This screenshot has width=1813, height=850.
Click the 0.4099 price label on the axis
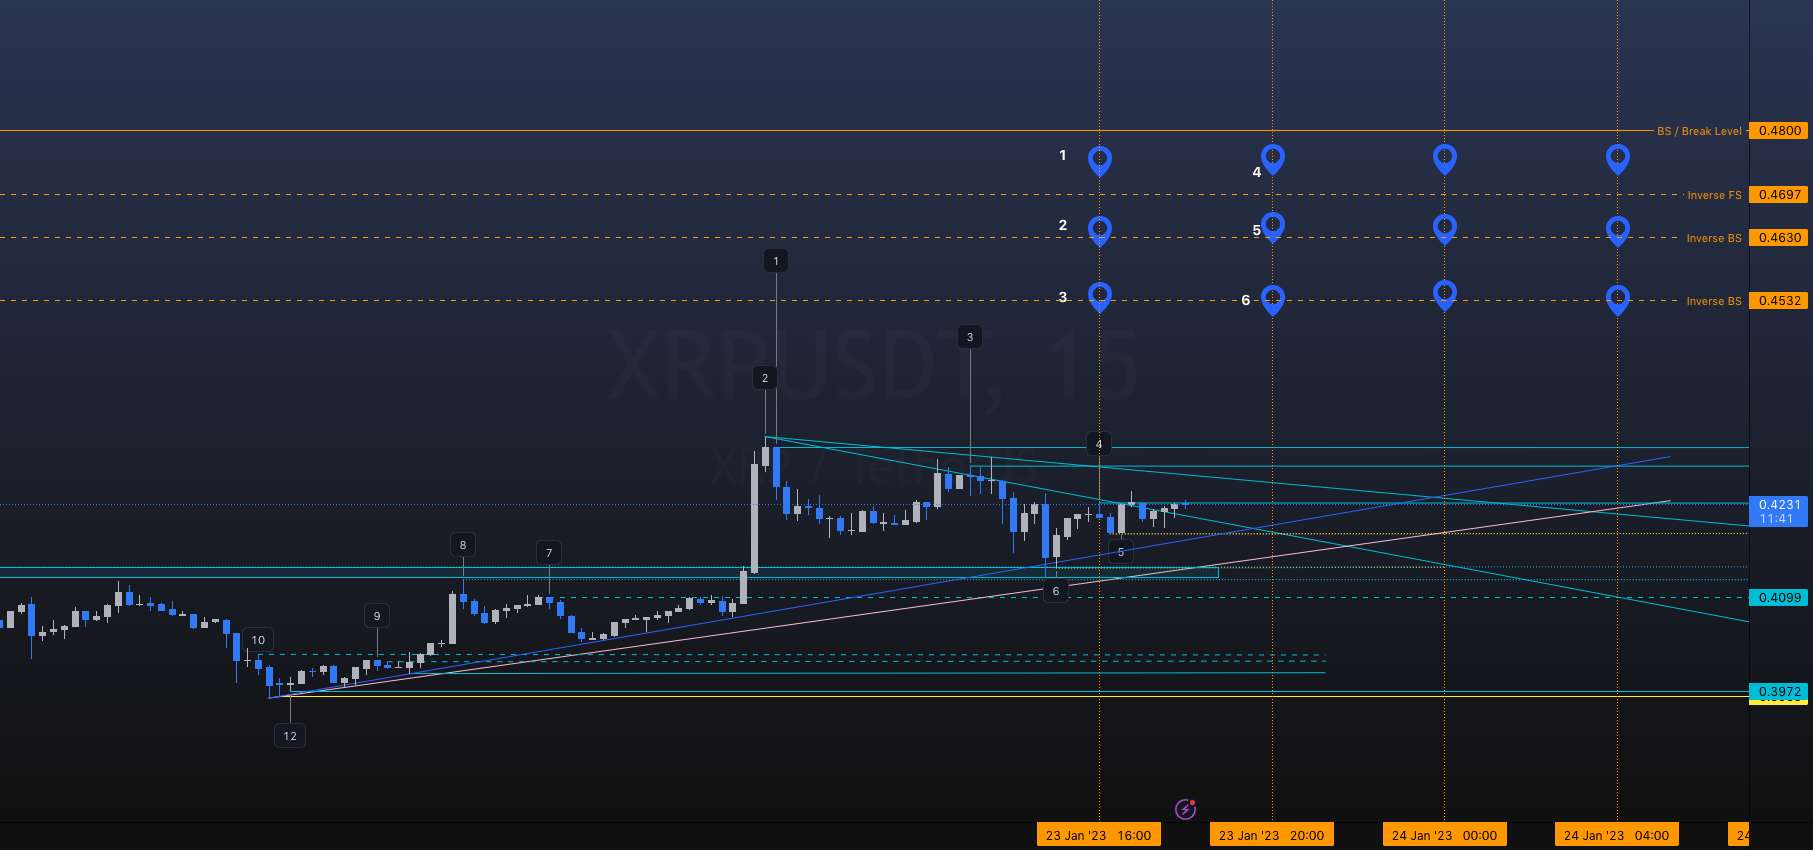(x=1779, y=598)
